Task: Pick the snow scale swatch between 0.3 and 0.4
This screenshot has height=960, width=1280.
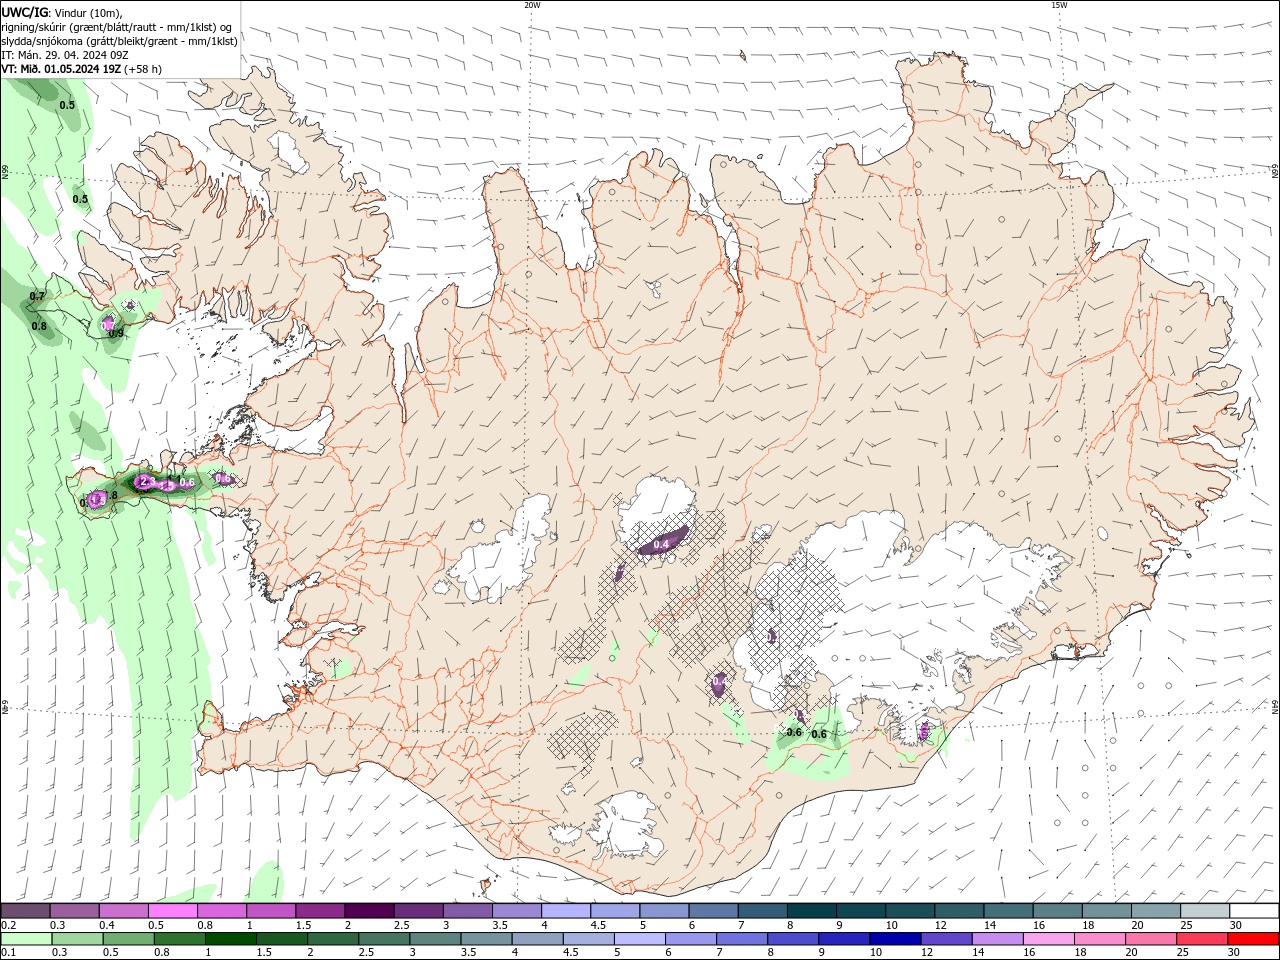Action: 74,911
